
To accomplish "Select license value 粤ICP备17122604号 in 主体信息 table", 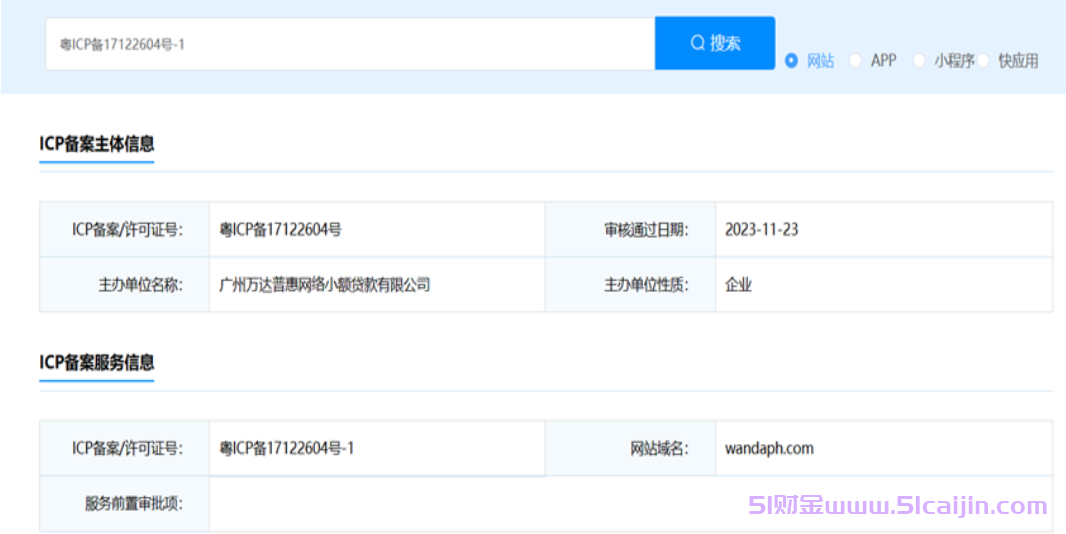I will click(x=280, y=229).
